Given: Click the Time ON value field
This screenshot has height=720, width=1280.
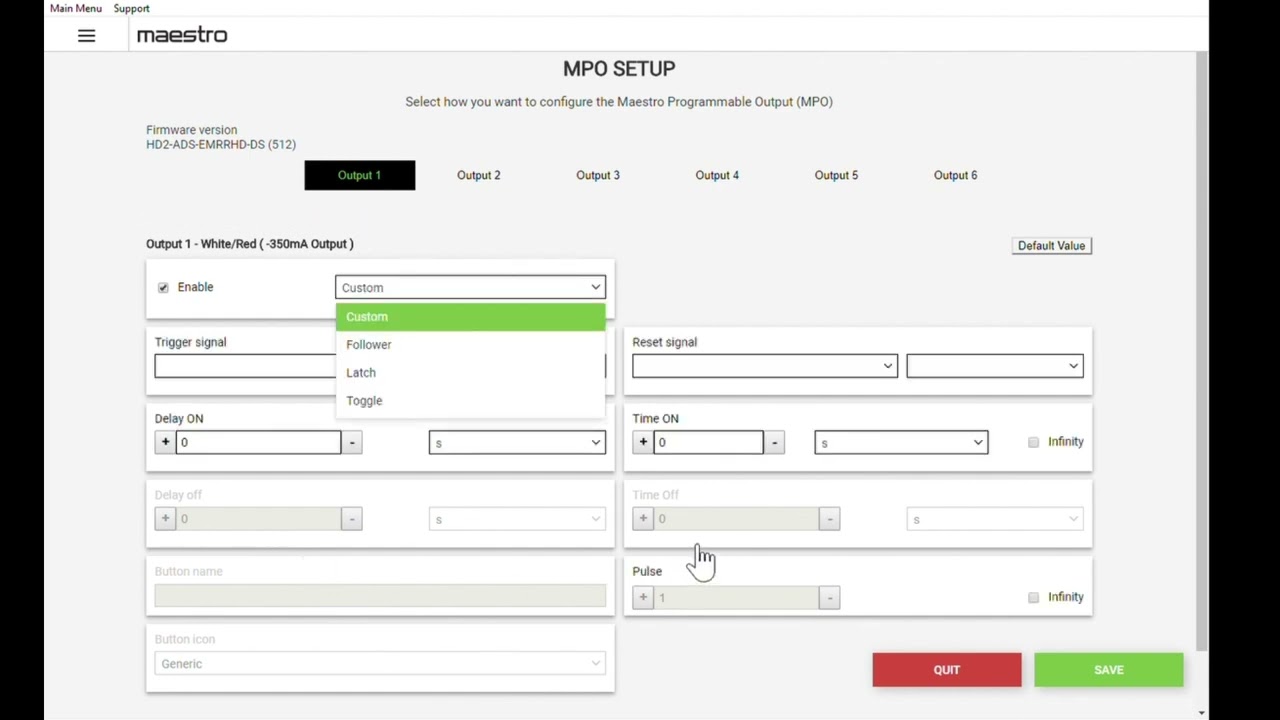Looking at the screenshot, I should [708, 442].
